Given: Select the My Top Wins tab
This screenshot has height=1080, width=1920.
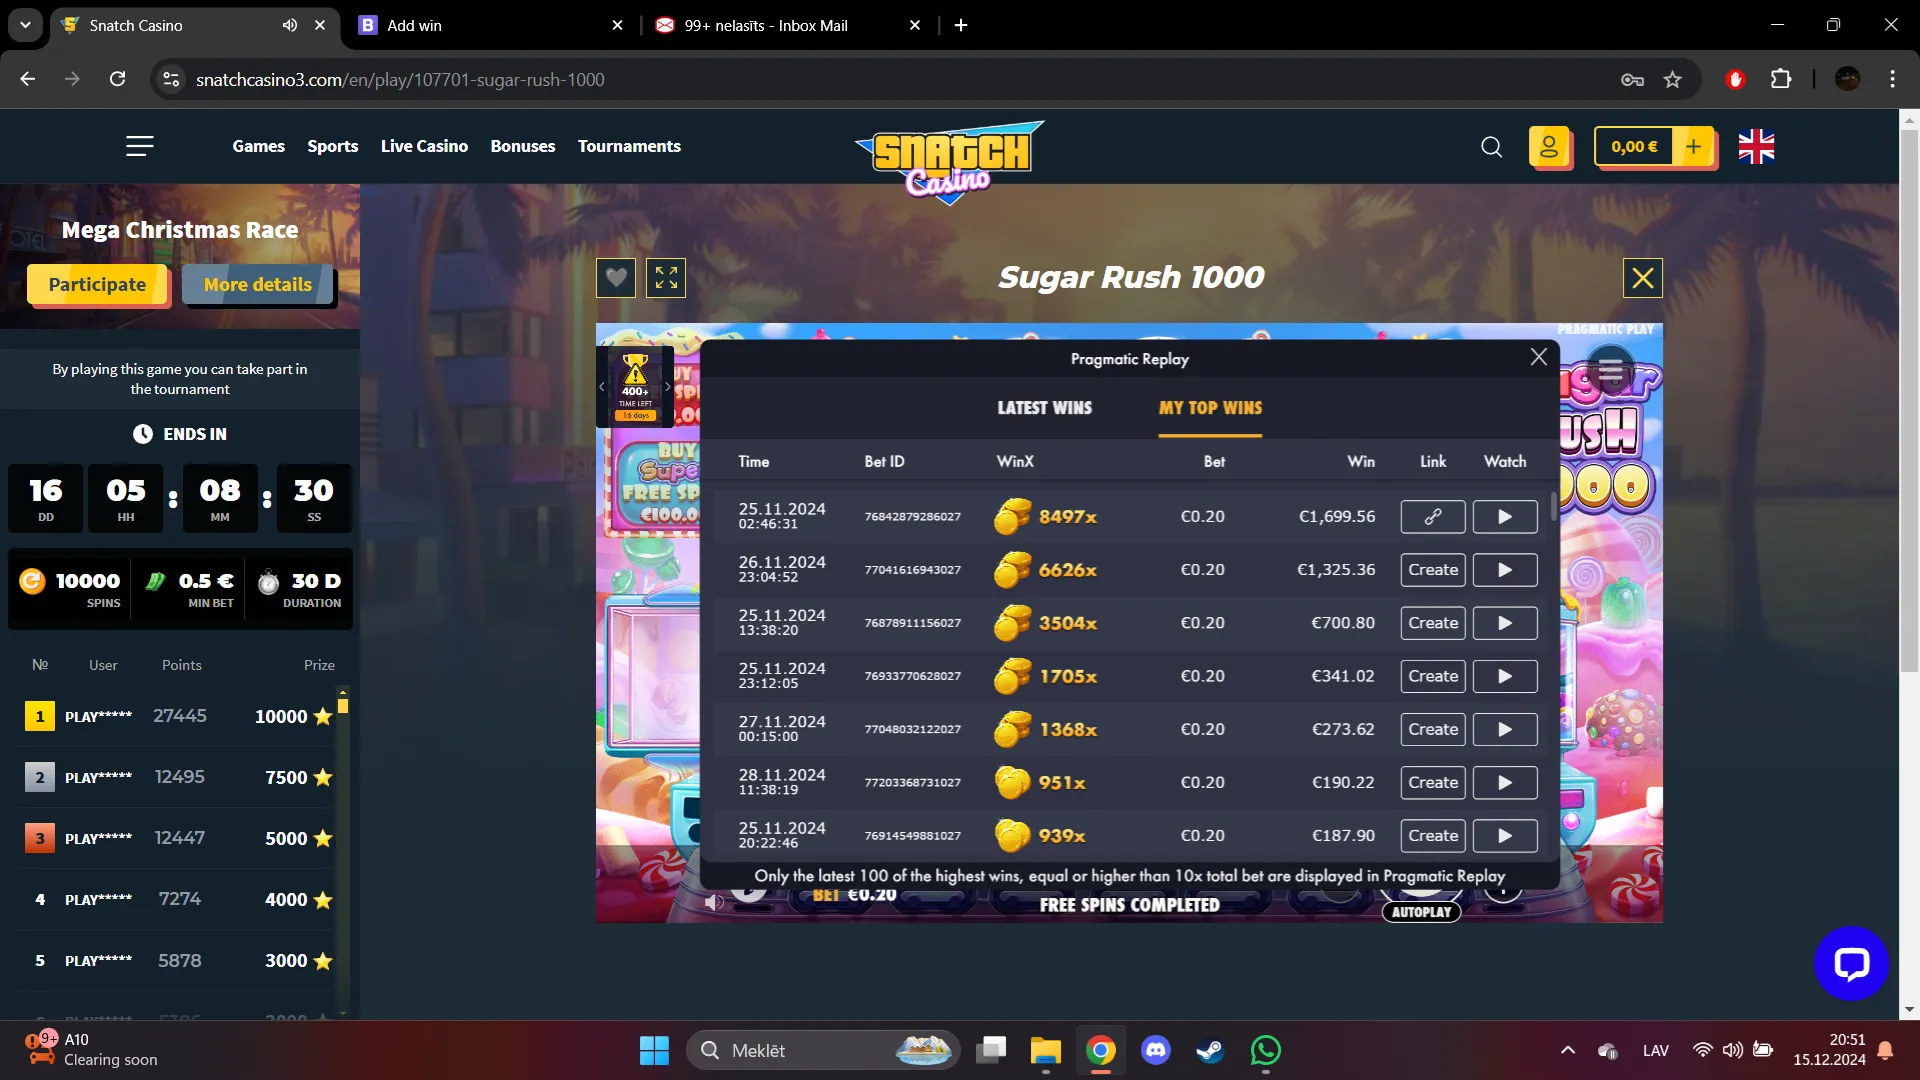Looking at the screenshot, I should [x=1210, y=408].
